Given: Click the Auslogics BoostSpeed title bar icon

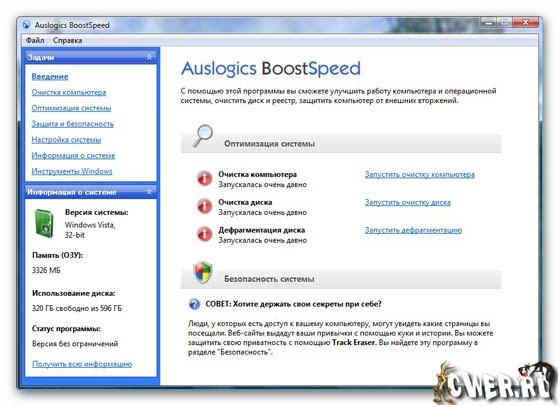Looking at the screenshot, I should tap(26, 25).
